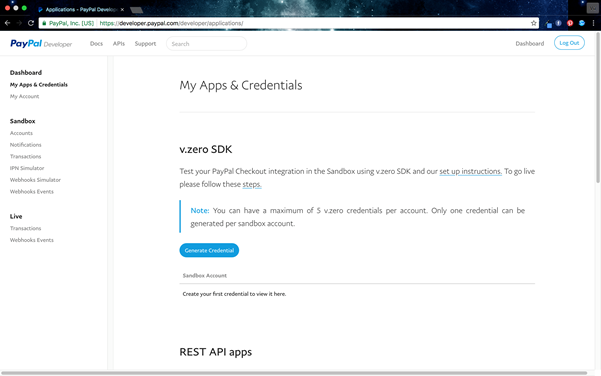The width and height of the screenshot is (601, 376).
Task: Click the browser back arrow
Action: [x=7, y=23]
